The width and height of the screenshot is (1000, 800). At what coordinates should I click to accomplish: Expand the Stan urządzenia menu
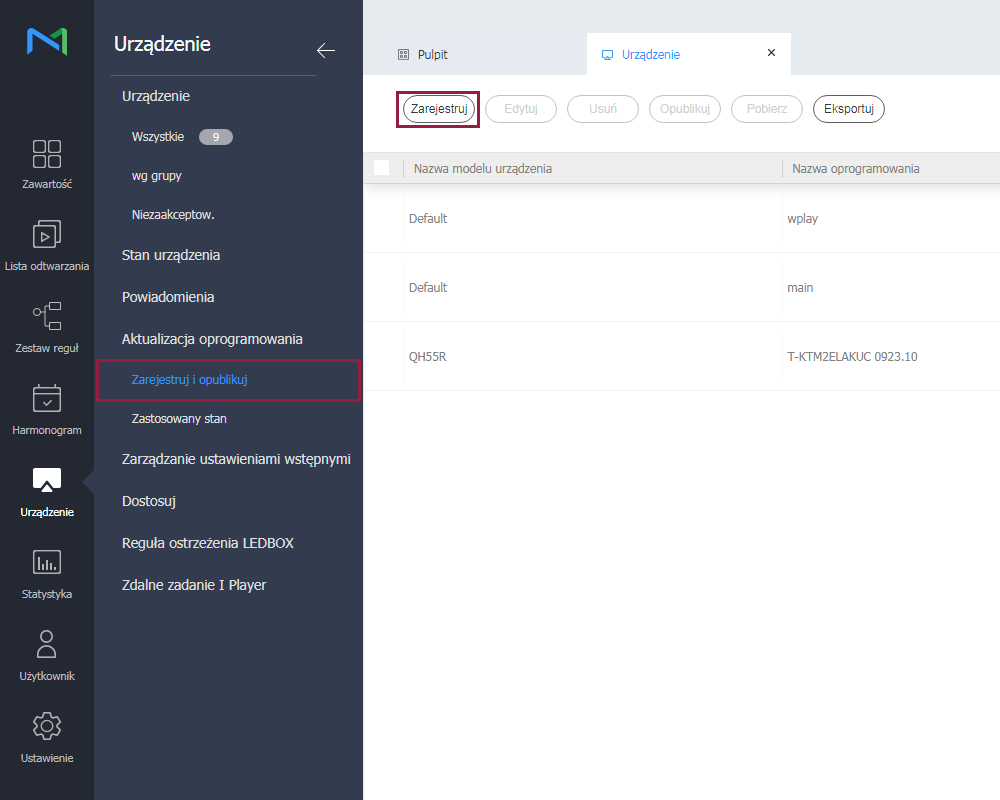[x=171, y=255]
